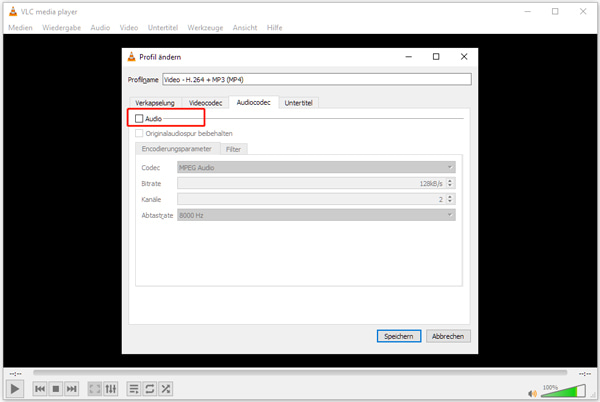The image size is (600, 402).
Task: Click the Speichern button
Action: click(399, 336)
